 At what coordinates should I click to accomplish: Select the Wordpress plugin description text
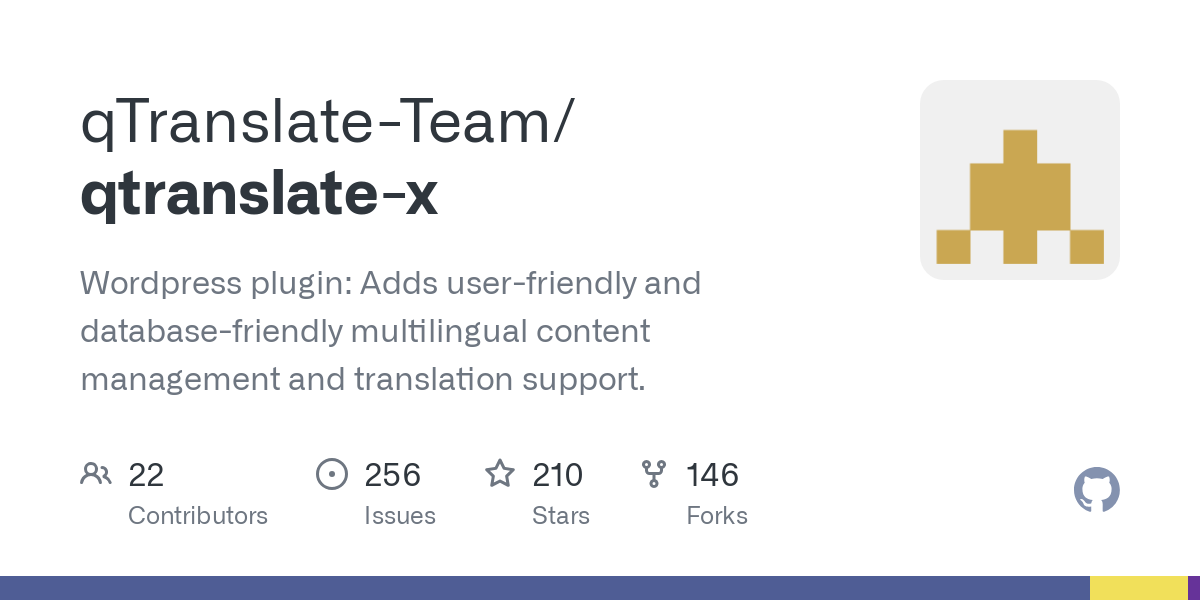(391, 331)
